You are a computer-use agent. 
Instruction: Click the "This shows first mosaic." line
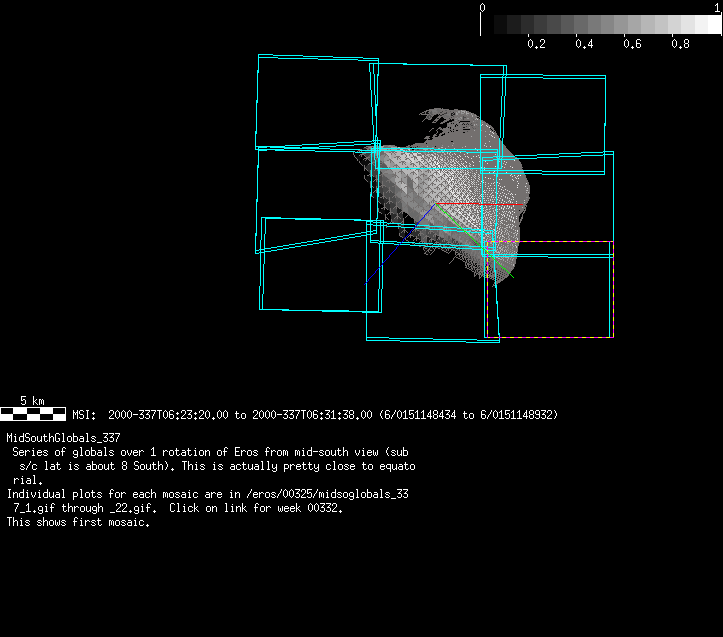click(x=78, y=522)
